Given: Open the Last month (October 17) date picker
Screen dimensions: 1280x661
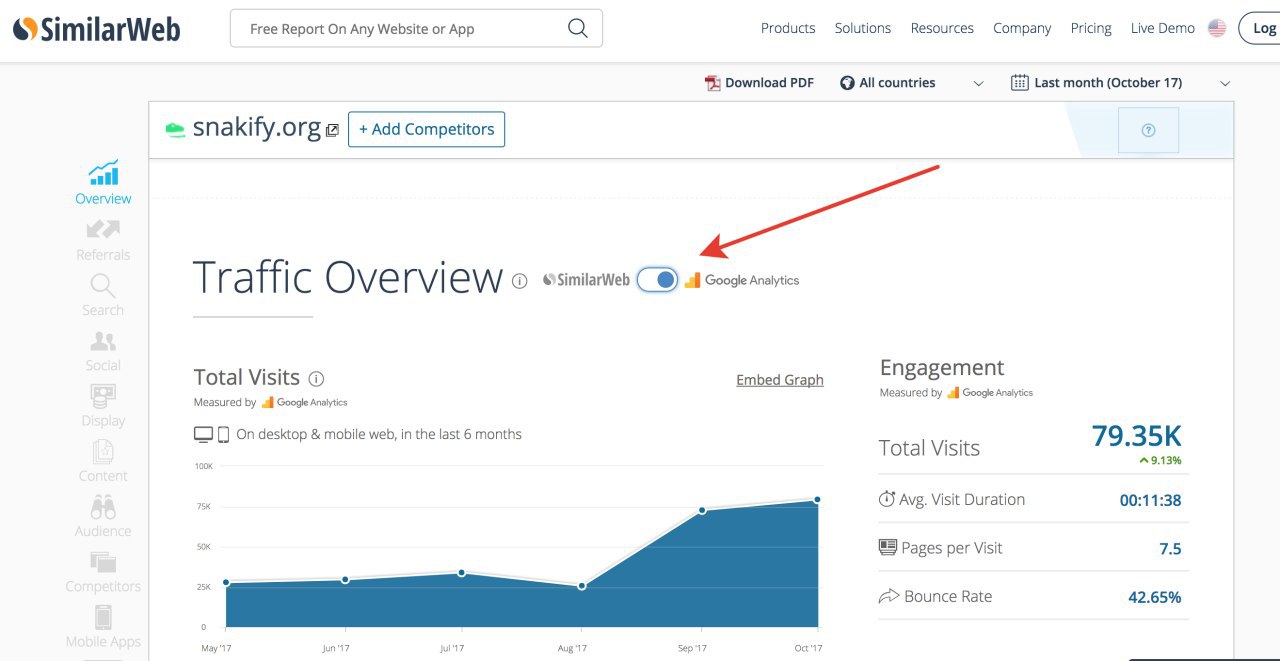Looking at the screenshot, I should coord(1120,83).
